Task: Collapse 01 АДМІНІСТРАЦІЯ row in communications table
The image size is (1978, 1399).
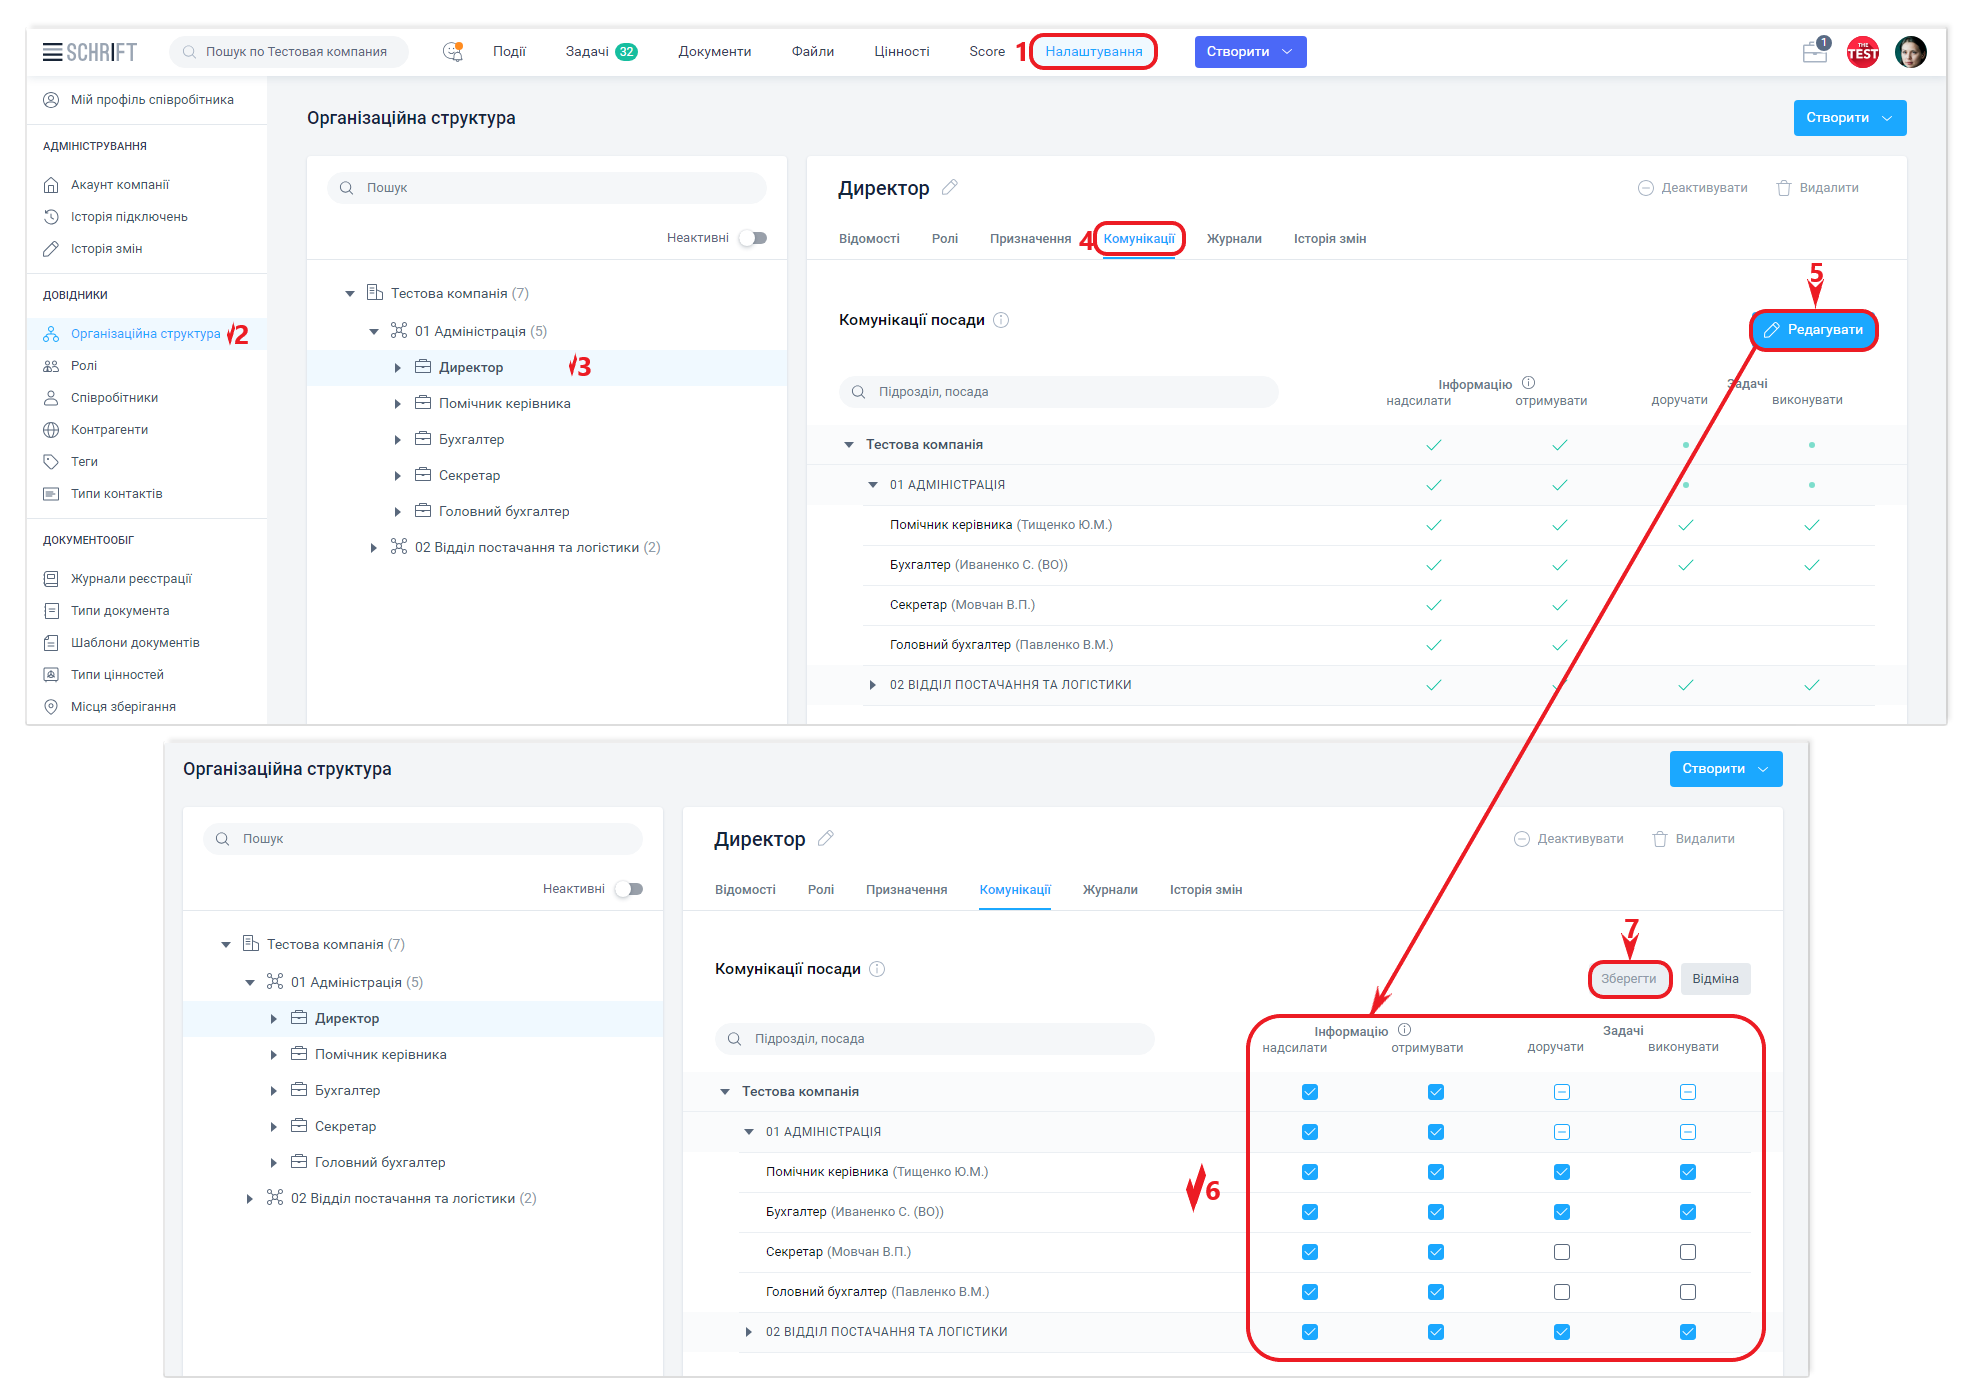Action: click(873, 485)
